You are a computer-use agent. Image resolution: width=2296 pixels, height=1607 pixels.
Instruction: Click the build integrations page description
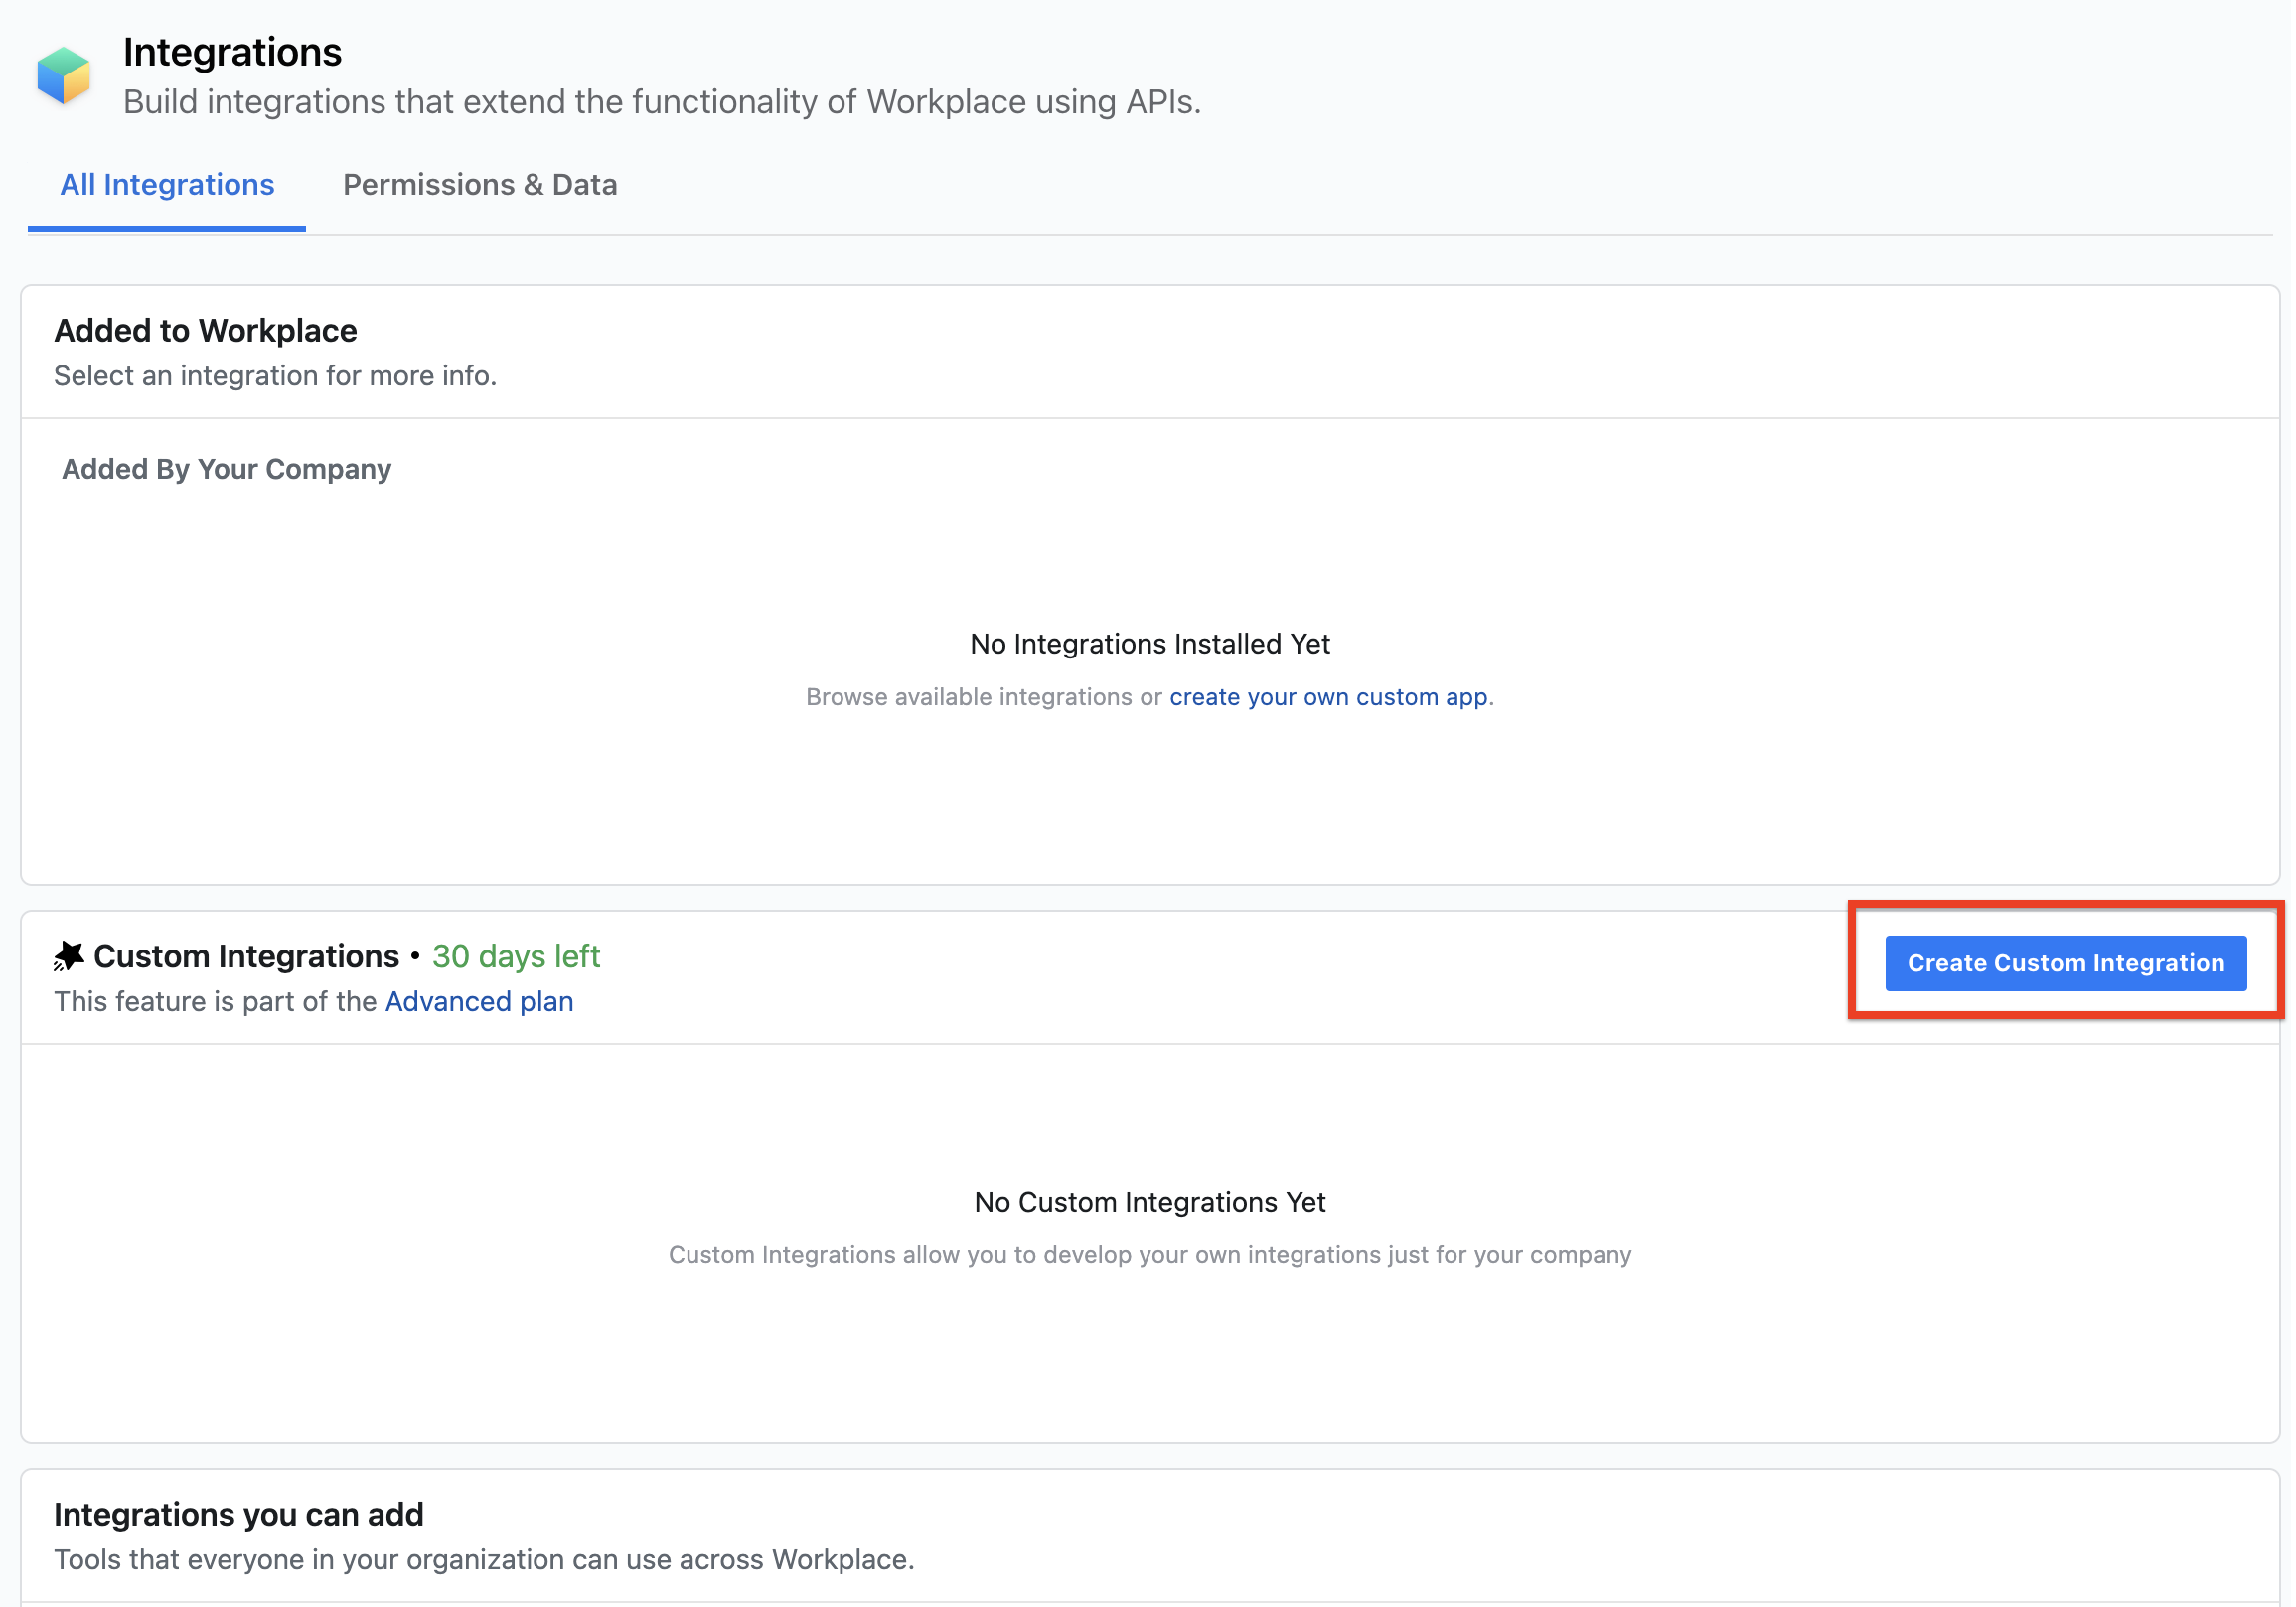click(x=661, y=101)
